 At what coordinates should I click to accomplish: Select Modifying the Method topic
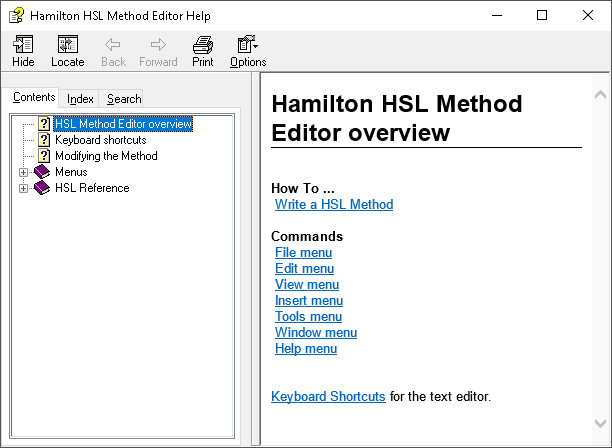(106, 156)
